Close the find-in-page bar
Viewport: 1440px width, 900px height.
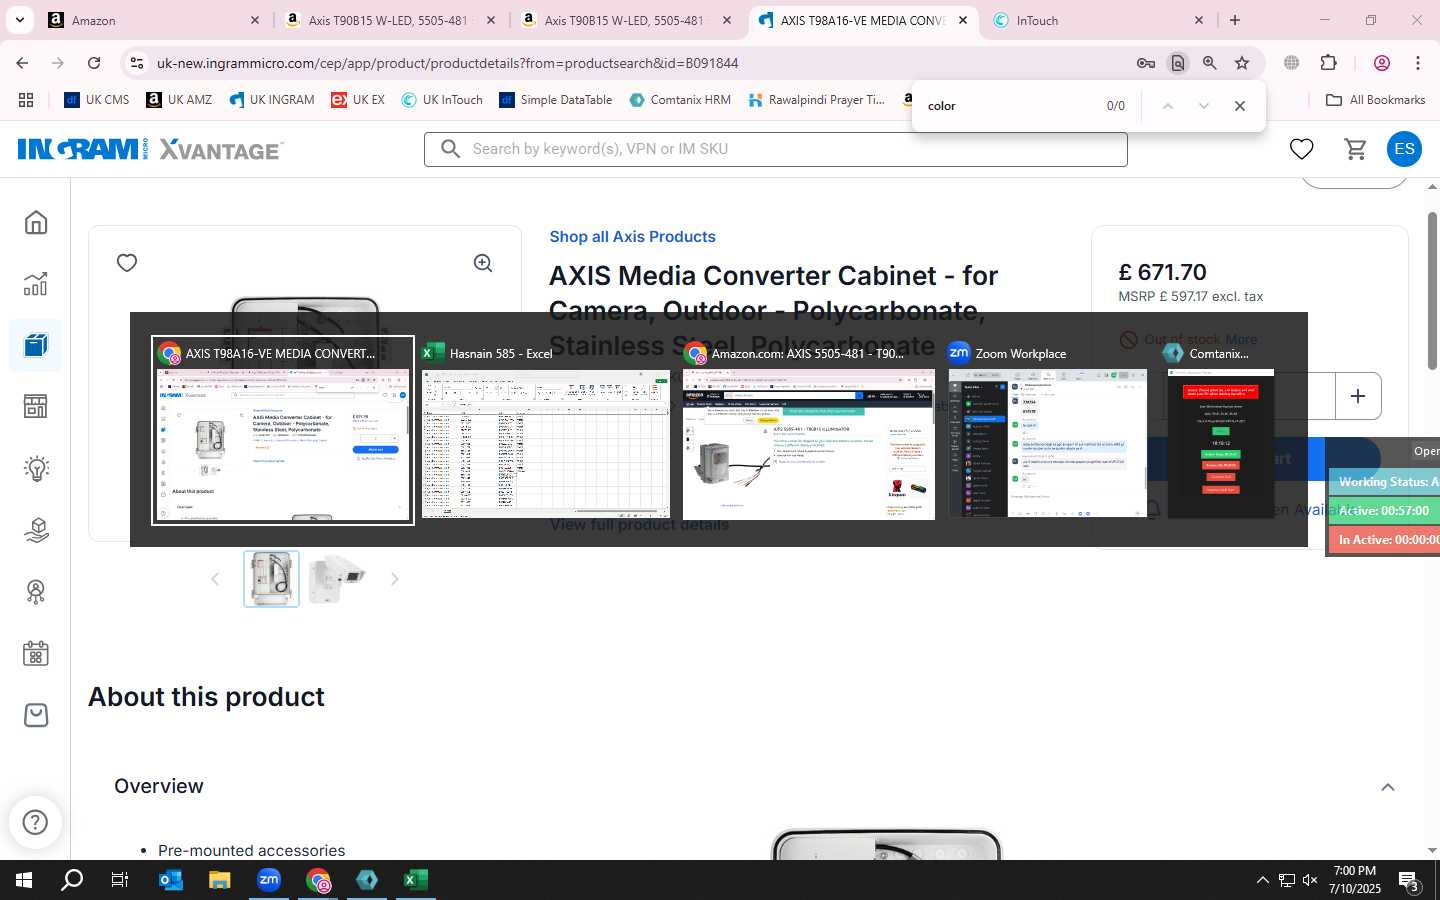1240,106
